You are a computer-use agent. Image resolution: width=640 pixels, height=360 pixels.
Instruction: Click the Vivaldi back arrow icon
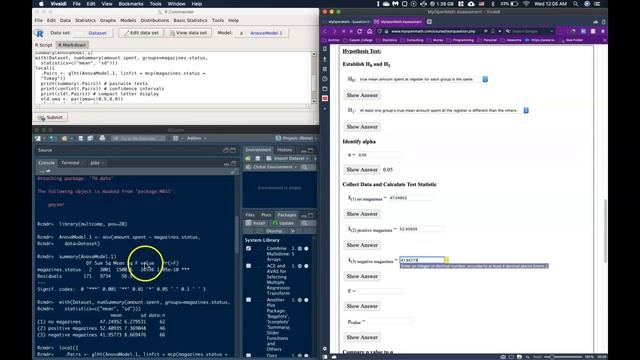[x=325, y=31]
